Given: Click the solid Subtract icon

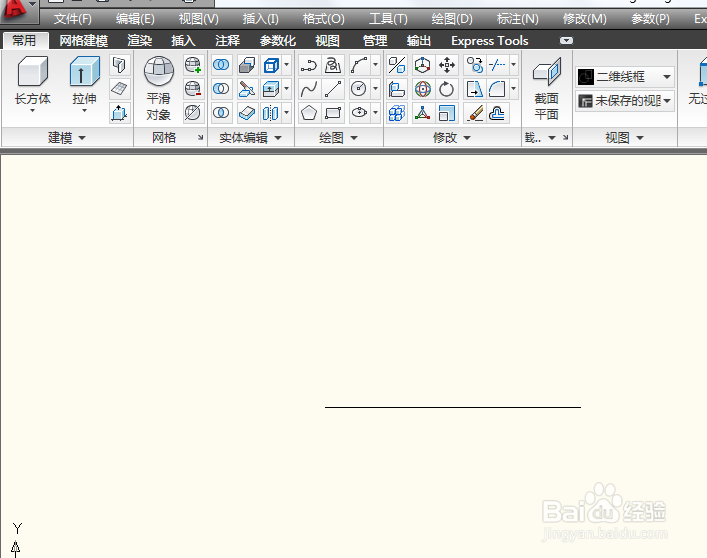Looking at the screenshot, I should tap(221, 89).
